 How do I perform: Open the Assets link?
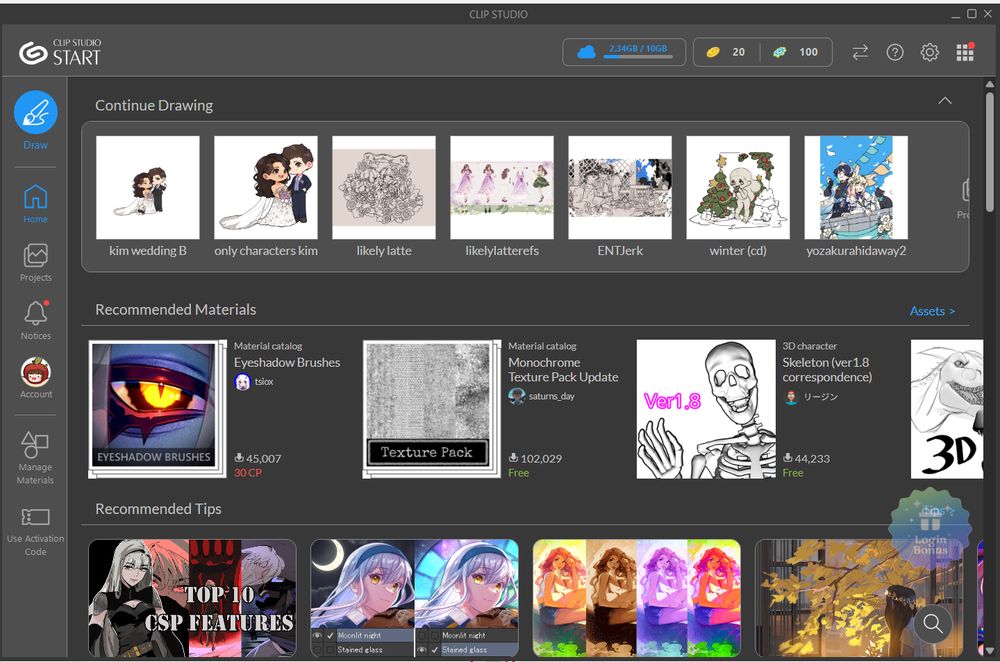coord(932,311)
